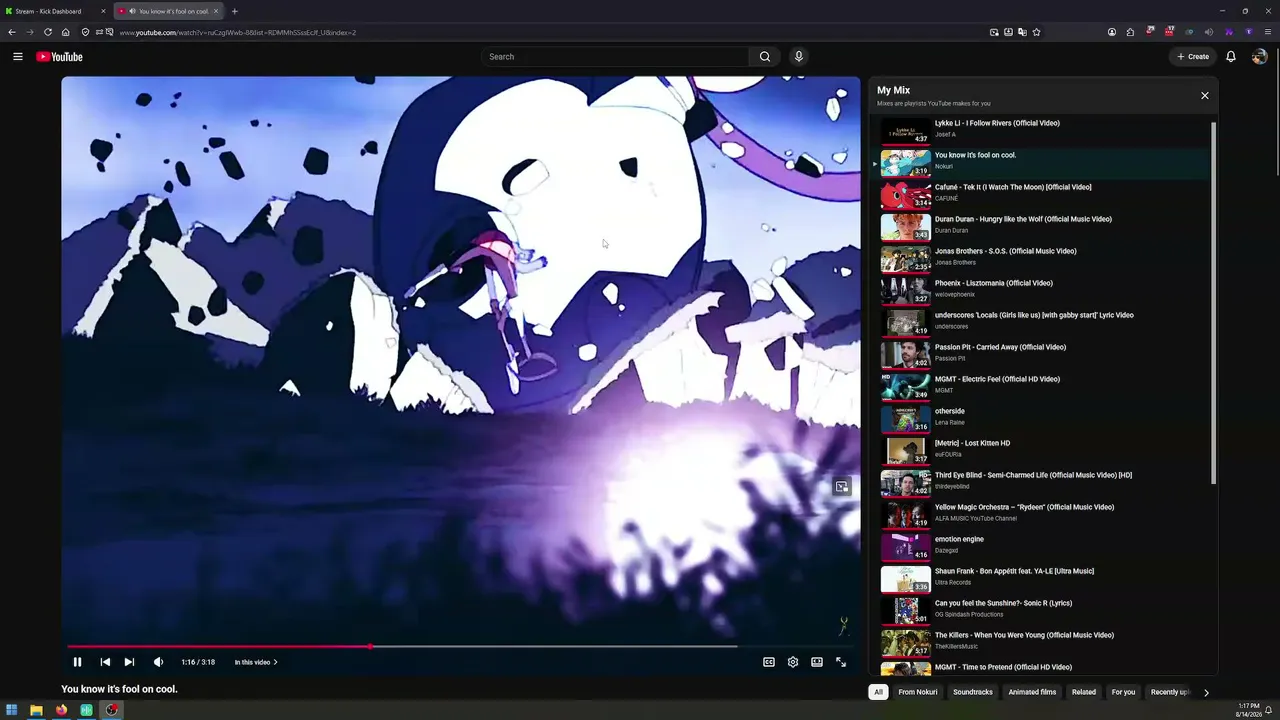Image resolution: width=1280 pixels, height=720 pixels.
Task: Switch to Stream - Kick Dashboard tab
Action: coord(50,11)
